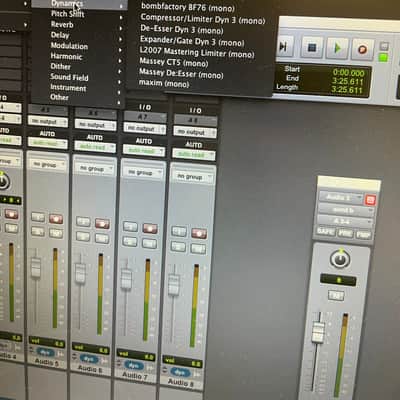Toggle the send mute button under pan knob
The width and height of the screenshot is (400, 400).
coord(336,295)
